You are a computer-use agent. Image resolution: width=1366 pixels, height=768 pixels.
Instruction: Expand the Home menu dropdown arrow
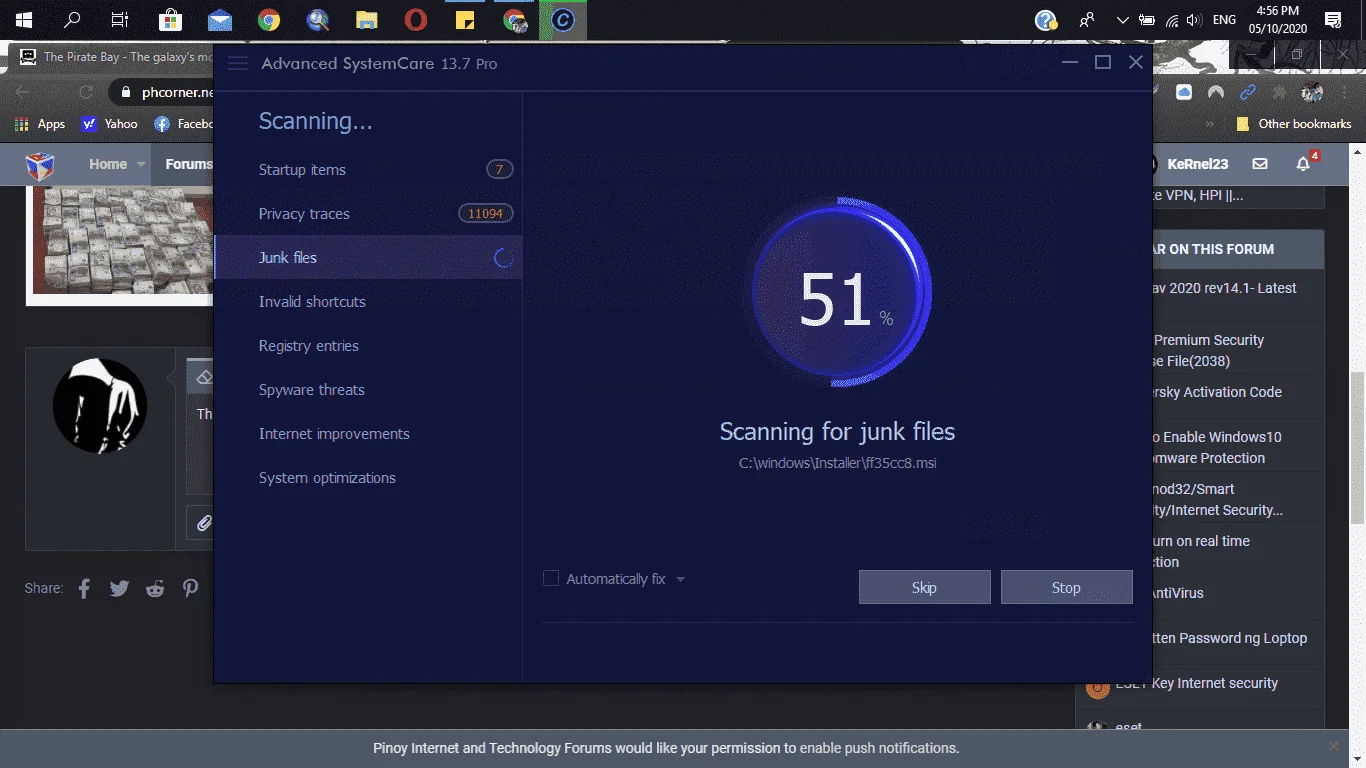142,164
